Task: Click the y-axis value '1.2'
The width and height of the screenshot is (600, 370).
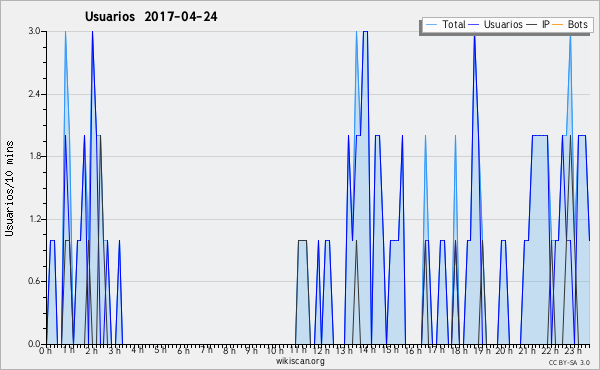Action: pos(34,219)
